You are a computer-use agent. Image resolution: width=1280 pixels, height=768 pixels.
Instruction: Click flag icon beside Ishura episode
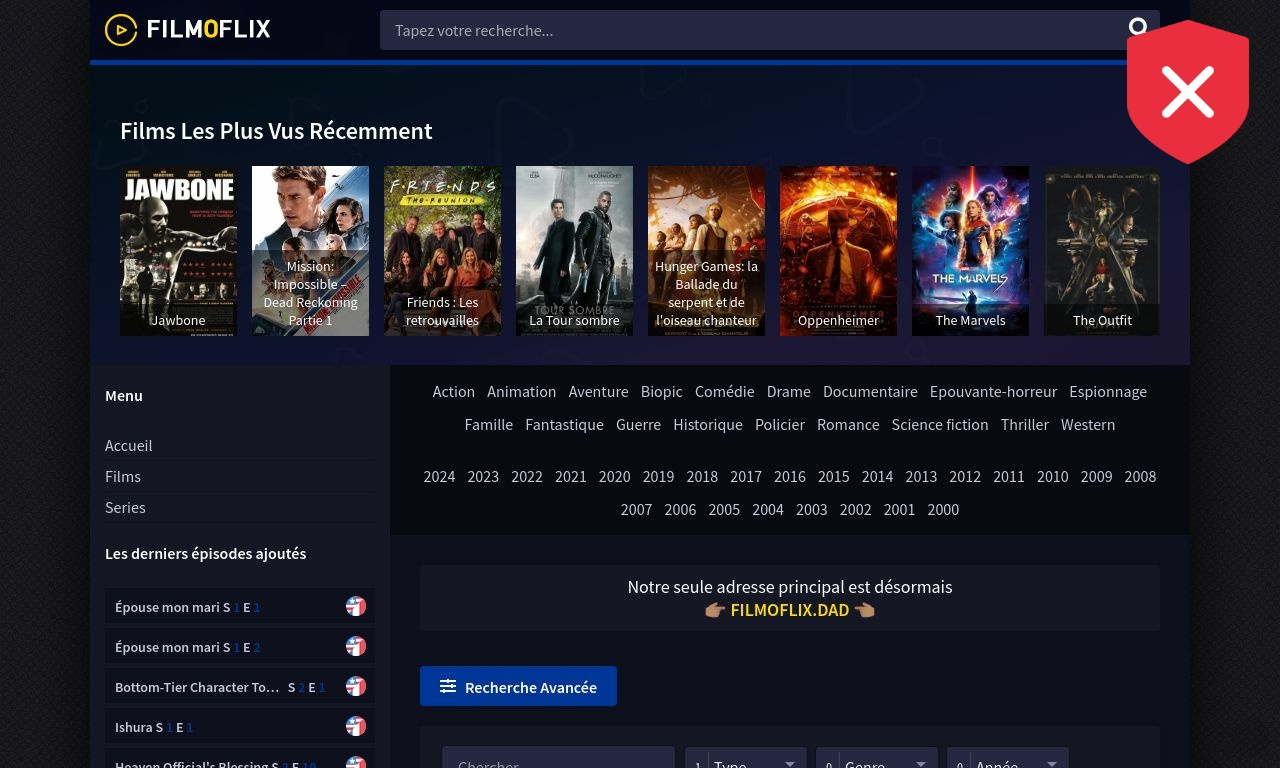356,726
